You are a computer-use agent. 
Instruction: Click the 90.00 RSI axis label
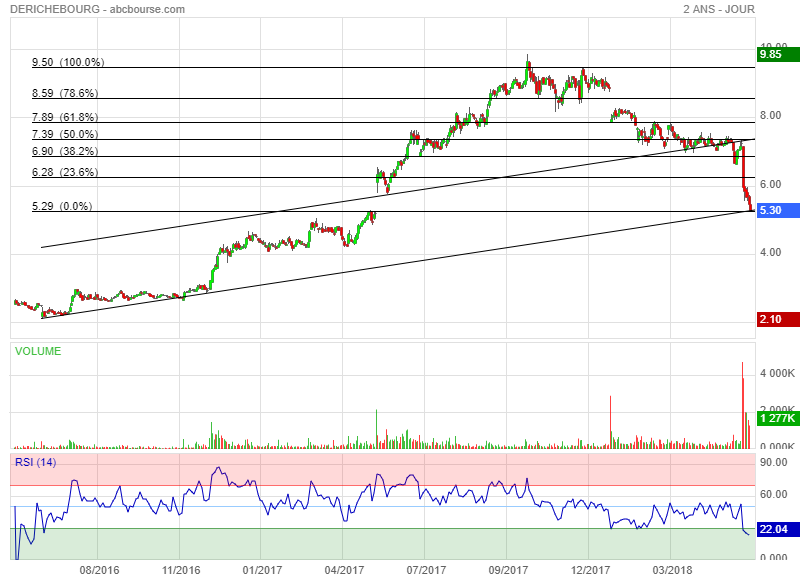[x=773, y=462]
